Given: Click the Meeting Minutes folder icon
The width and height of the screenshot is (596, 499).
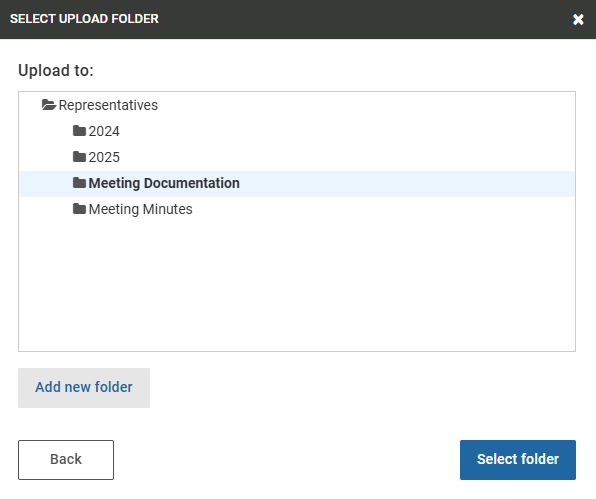Looking at the screenshot, I should [79, 209].
